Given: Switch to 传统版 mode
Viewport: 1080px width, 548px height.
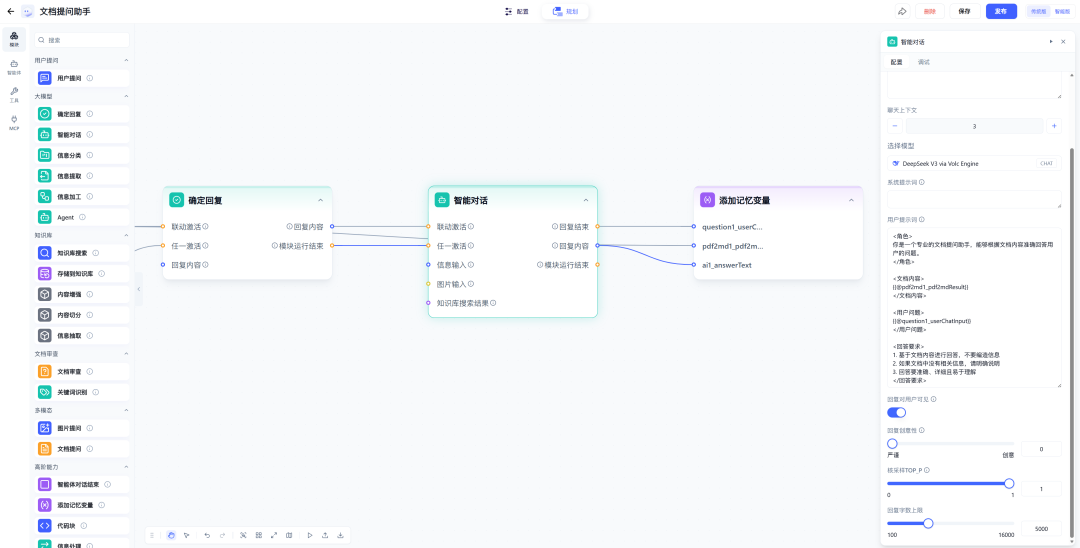Looking at the screenshot, I should tap(1038, 11).
